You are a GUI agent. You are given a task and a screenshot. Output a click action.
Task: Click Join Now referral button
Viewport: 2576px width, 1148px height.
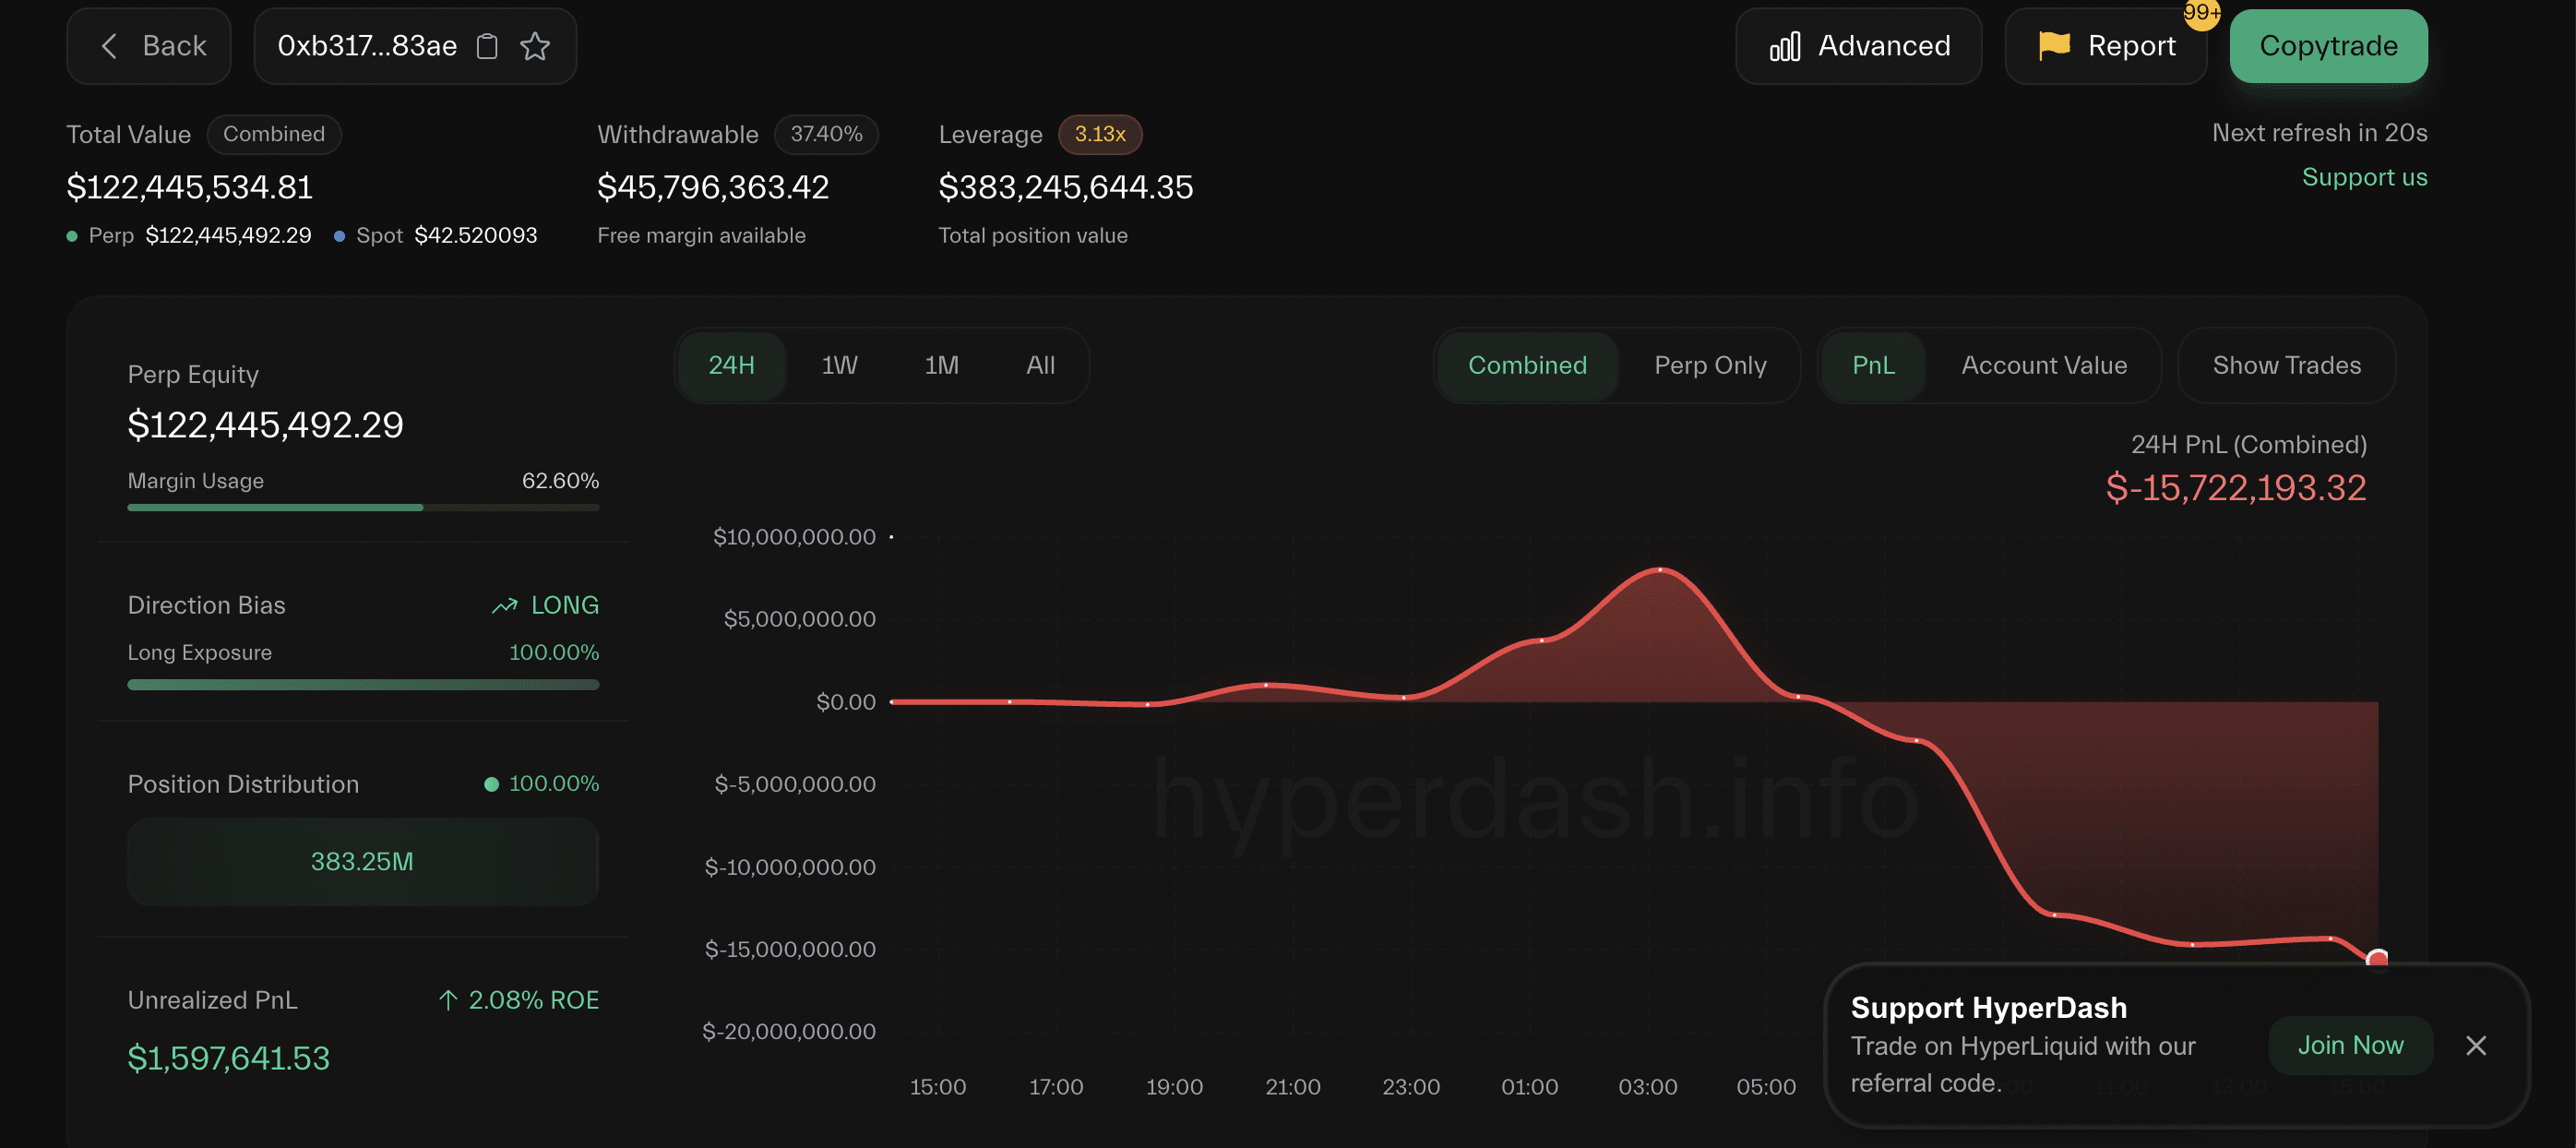click(x=2350, y=1045)
